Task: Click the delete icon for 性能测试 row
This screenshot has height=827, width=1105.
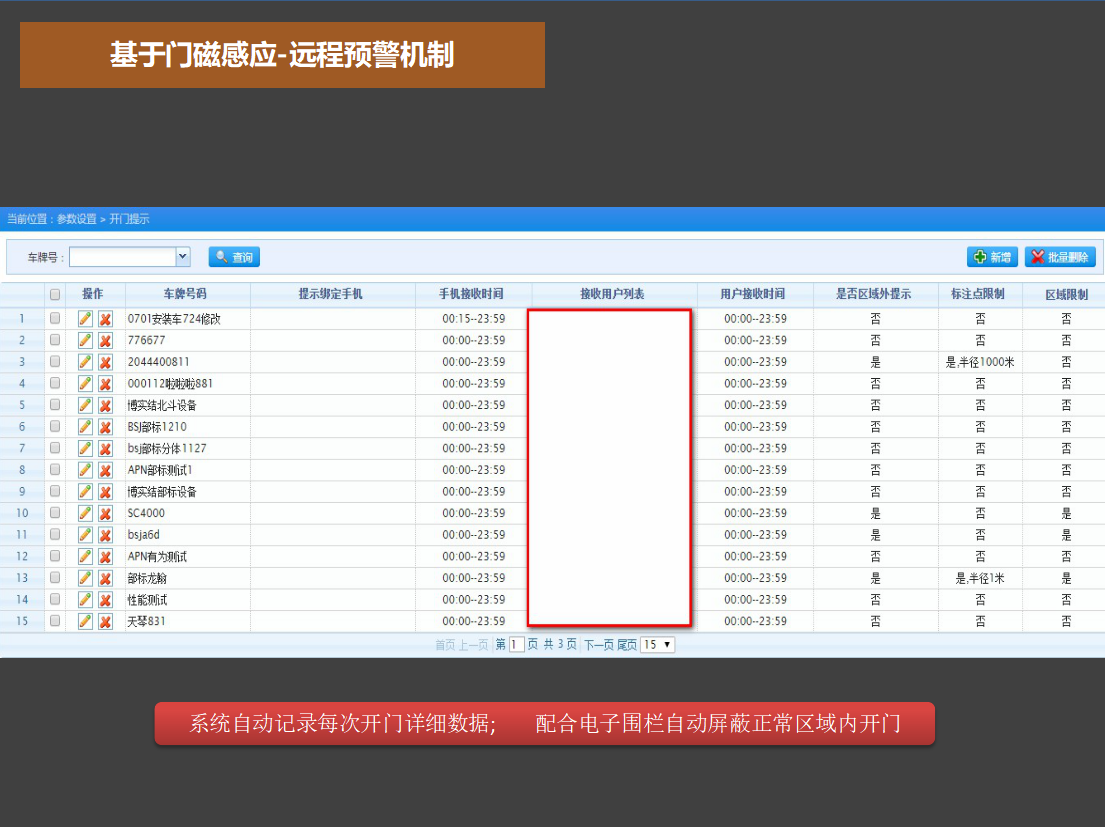Action: tap(105, 600)
